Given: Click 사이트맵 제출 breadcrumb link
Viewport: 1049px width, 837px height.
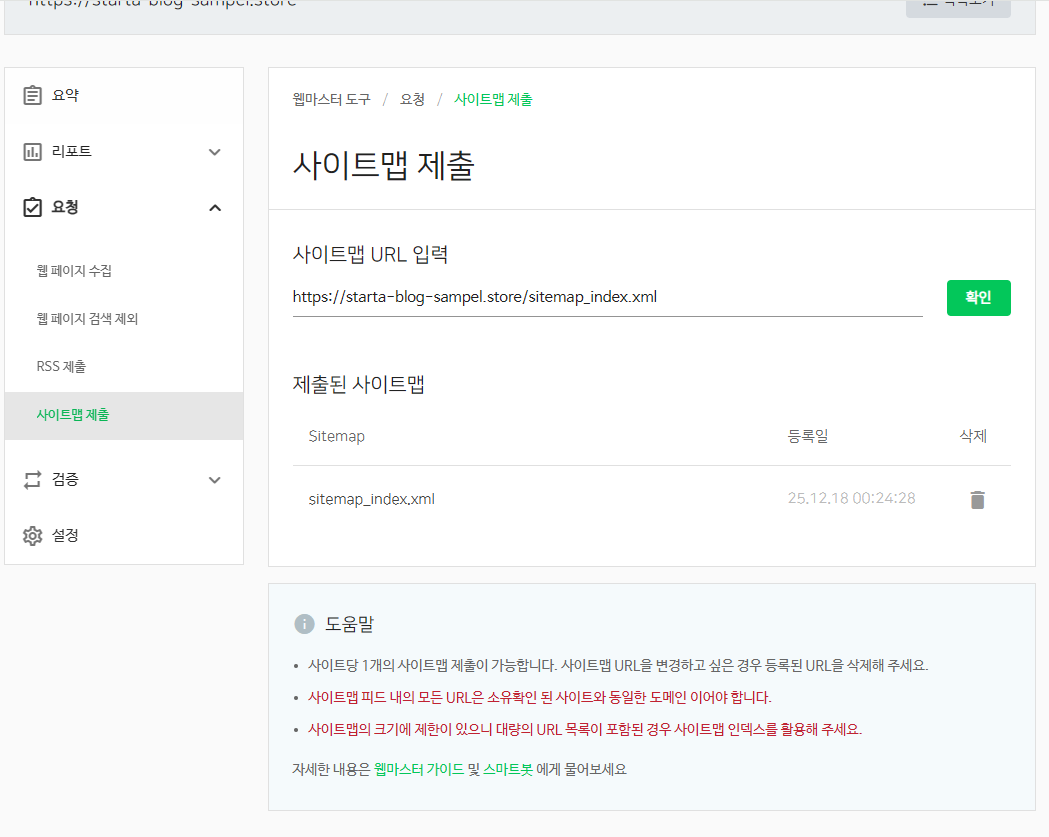Looking at the screenshot, I should coord(493,100).
